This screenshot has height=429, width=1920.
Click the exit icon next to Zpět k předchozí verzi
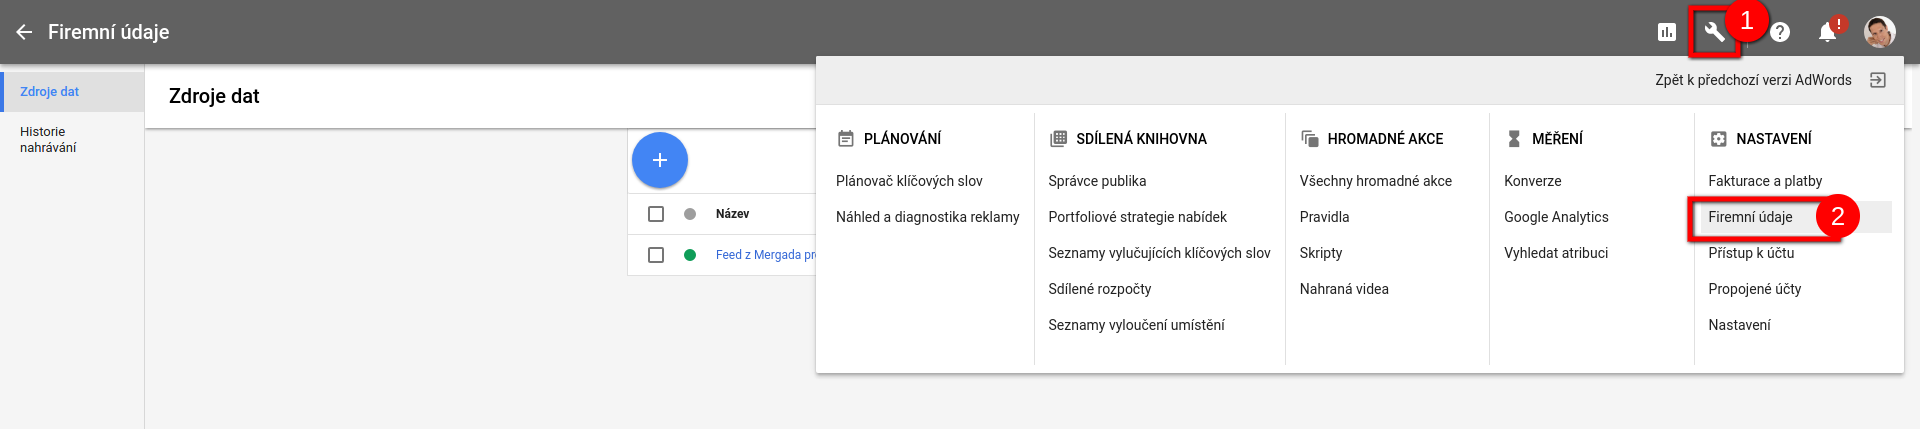1878,80
